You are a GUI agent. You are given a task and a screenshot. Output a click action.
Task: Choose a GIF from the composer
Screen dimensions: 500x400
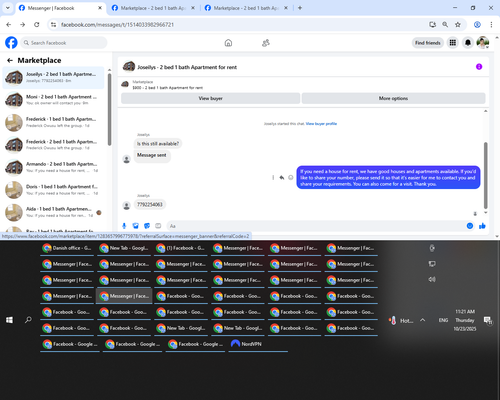pyautogui.click(x=158, y=226)
